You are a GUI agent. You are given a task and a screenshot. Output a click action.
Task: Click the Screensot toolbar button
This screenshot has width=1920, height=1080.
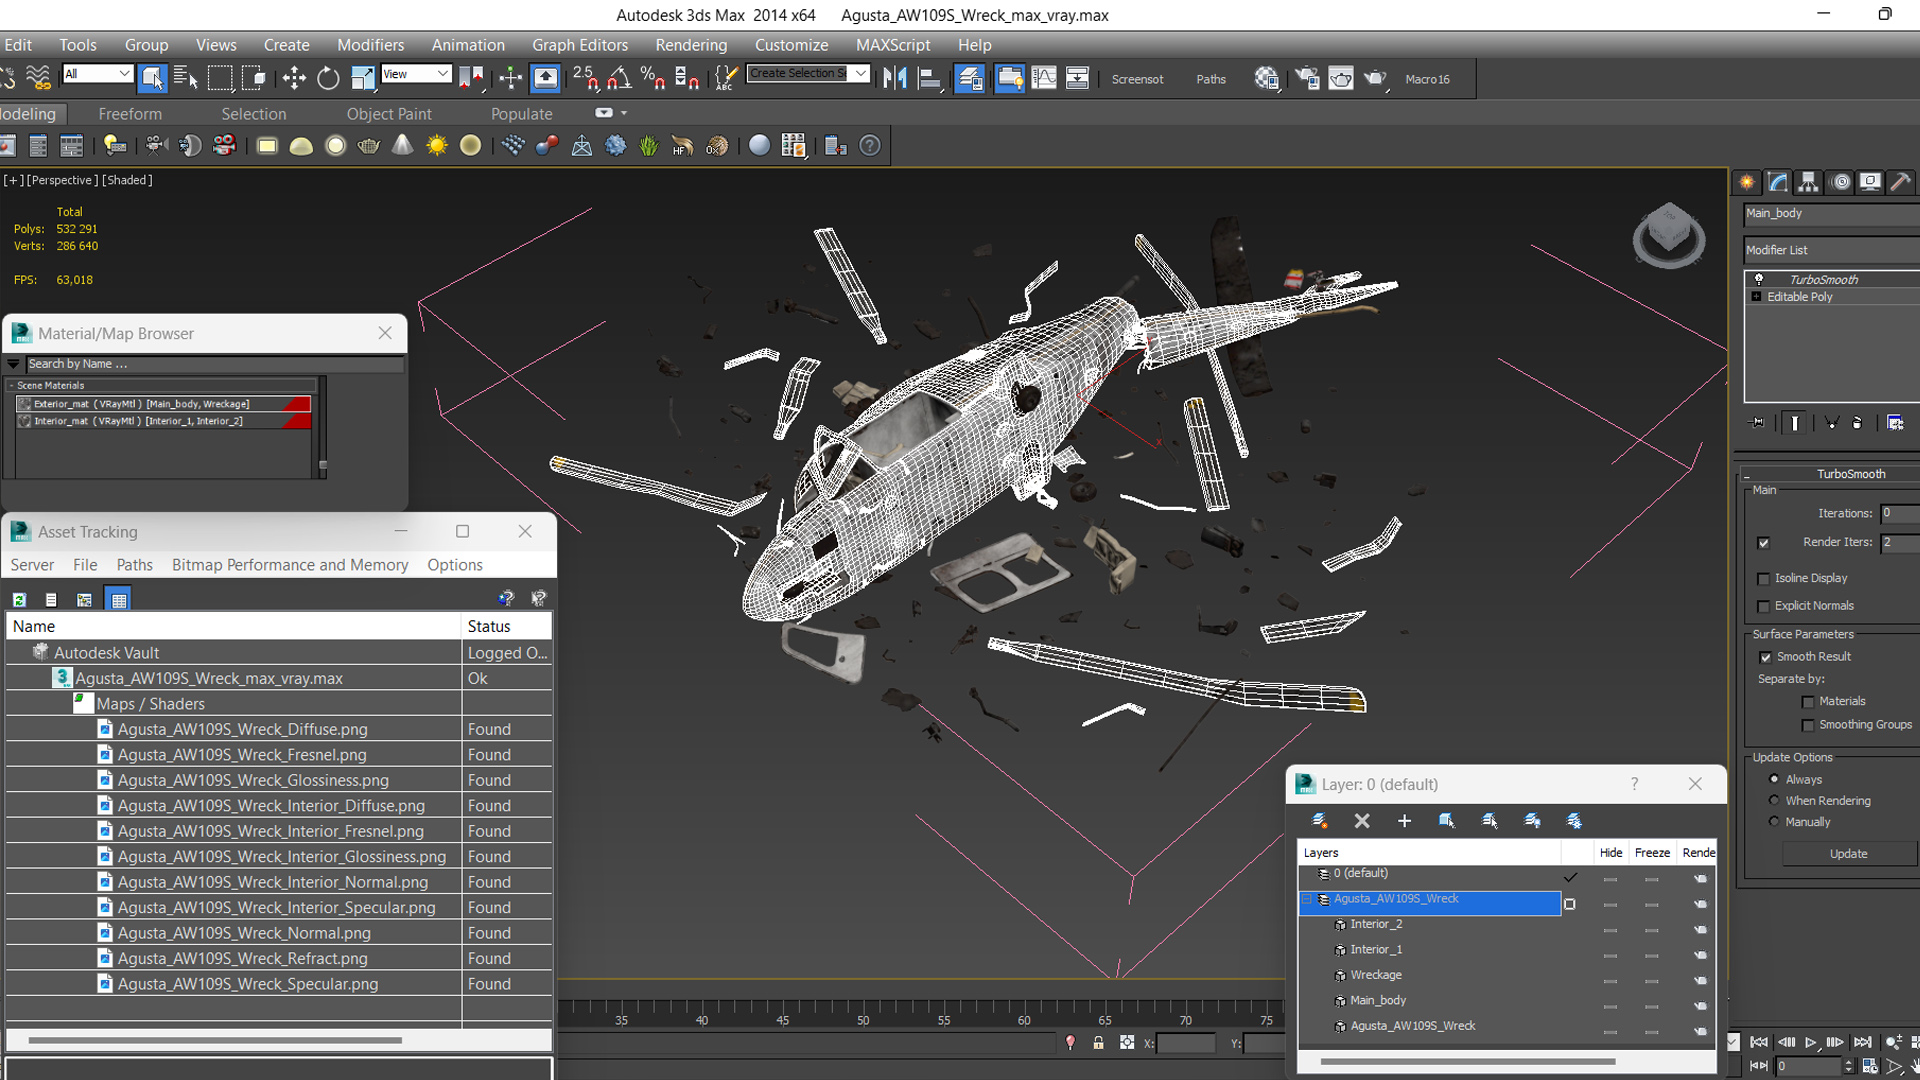pyautogui.click(x=1137, y=79)
